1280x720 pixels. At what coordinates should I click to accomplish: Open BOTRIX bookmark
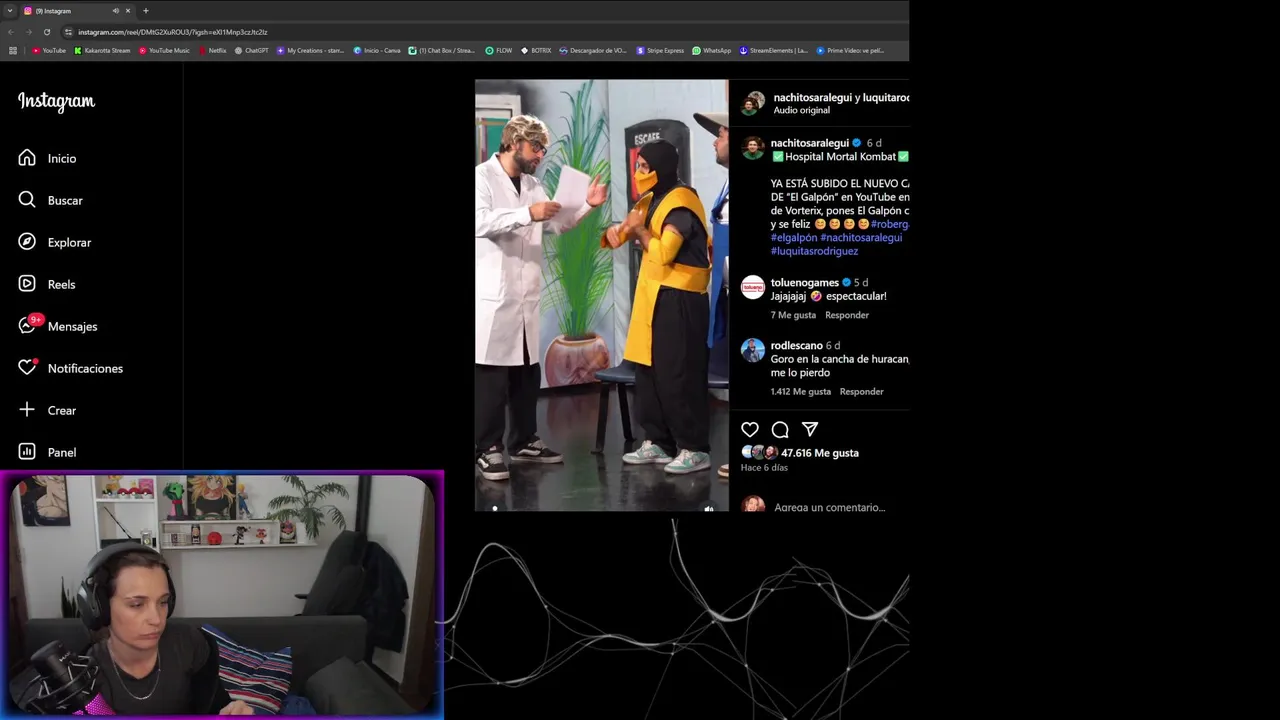pos(536,50)
